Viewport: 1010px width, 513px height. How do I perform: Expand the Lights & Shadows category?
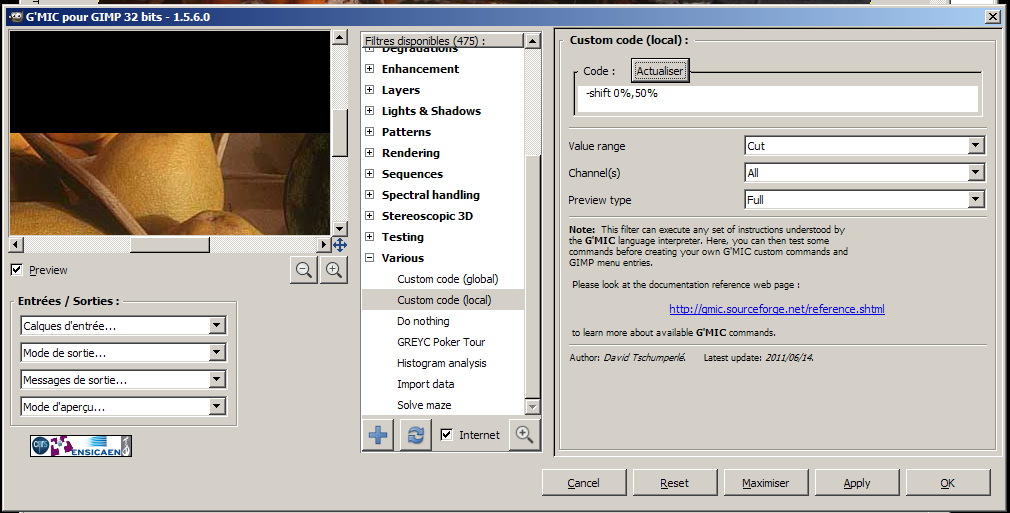tap(370, 110)
